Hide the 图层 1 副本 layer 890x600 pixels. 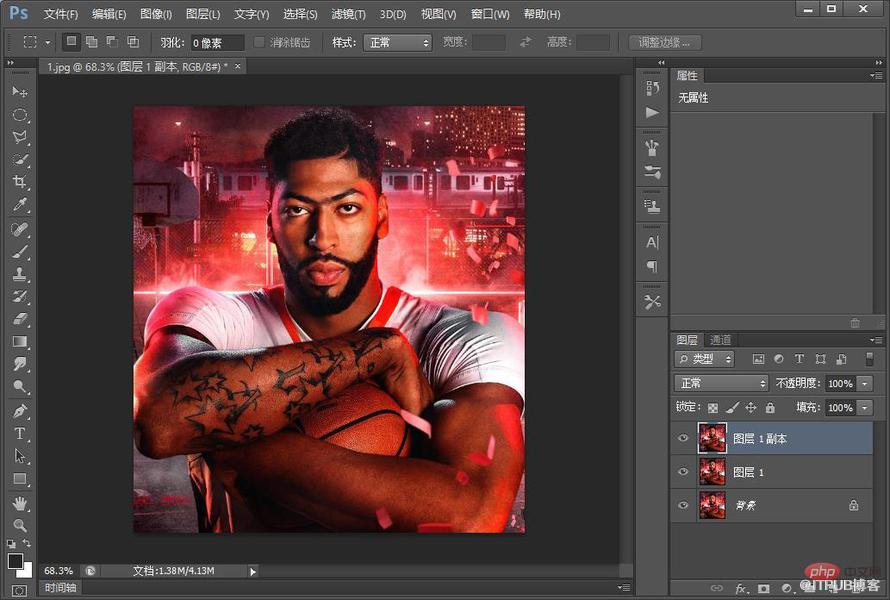pyautogui.click(x=683, y=438)
